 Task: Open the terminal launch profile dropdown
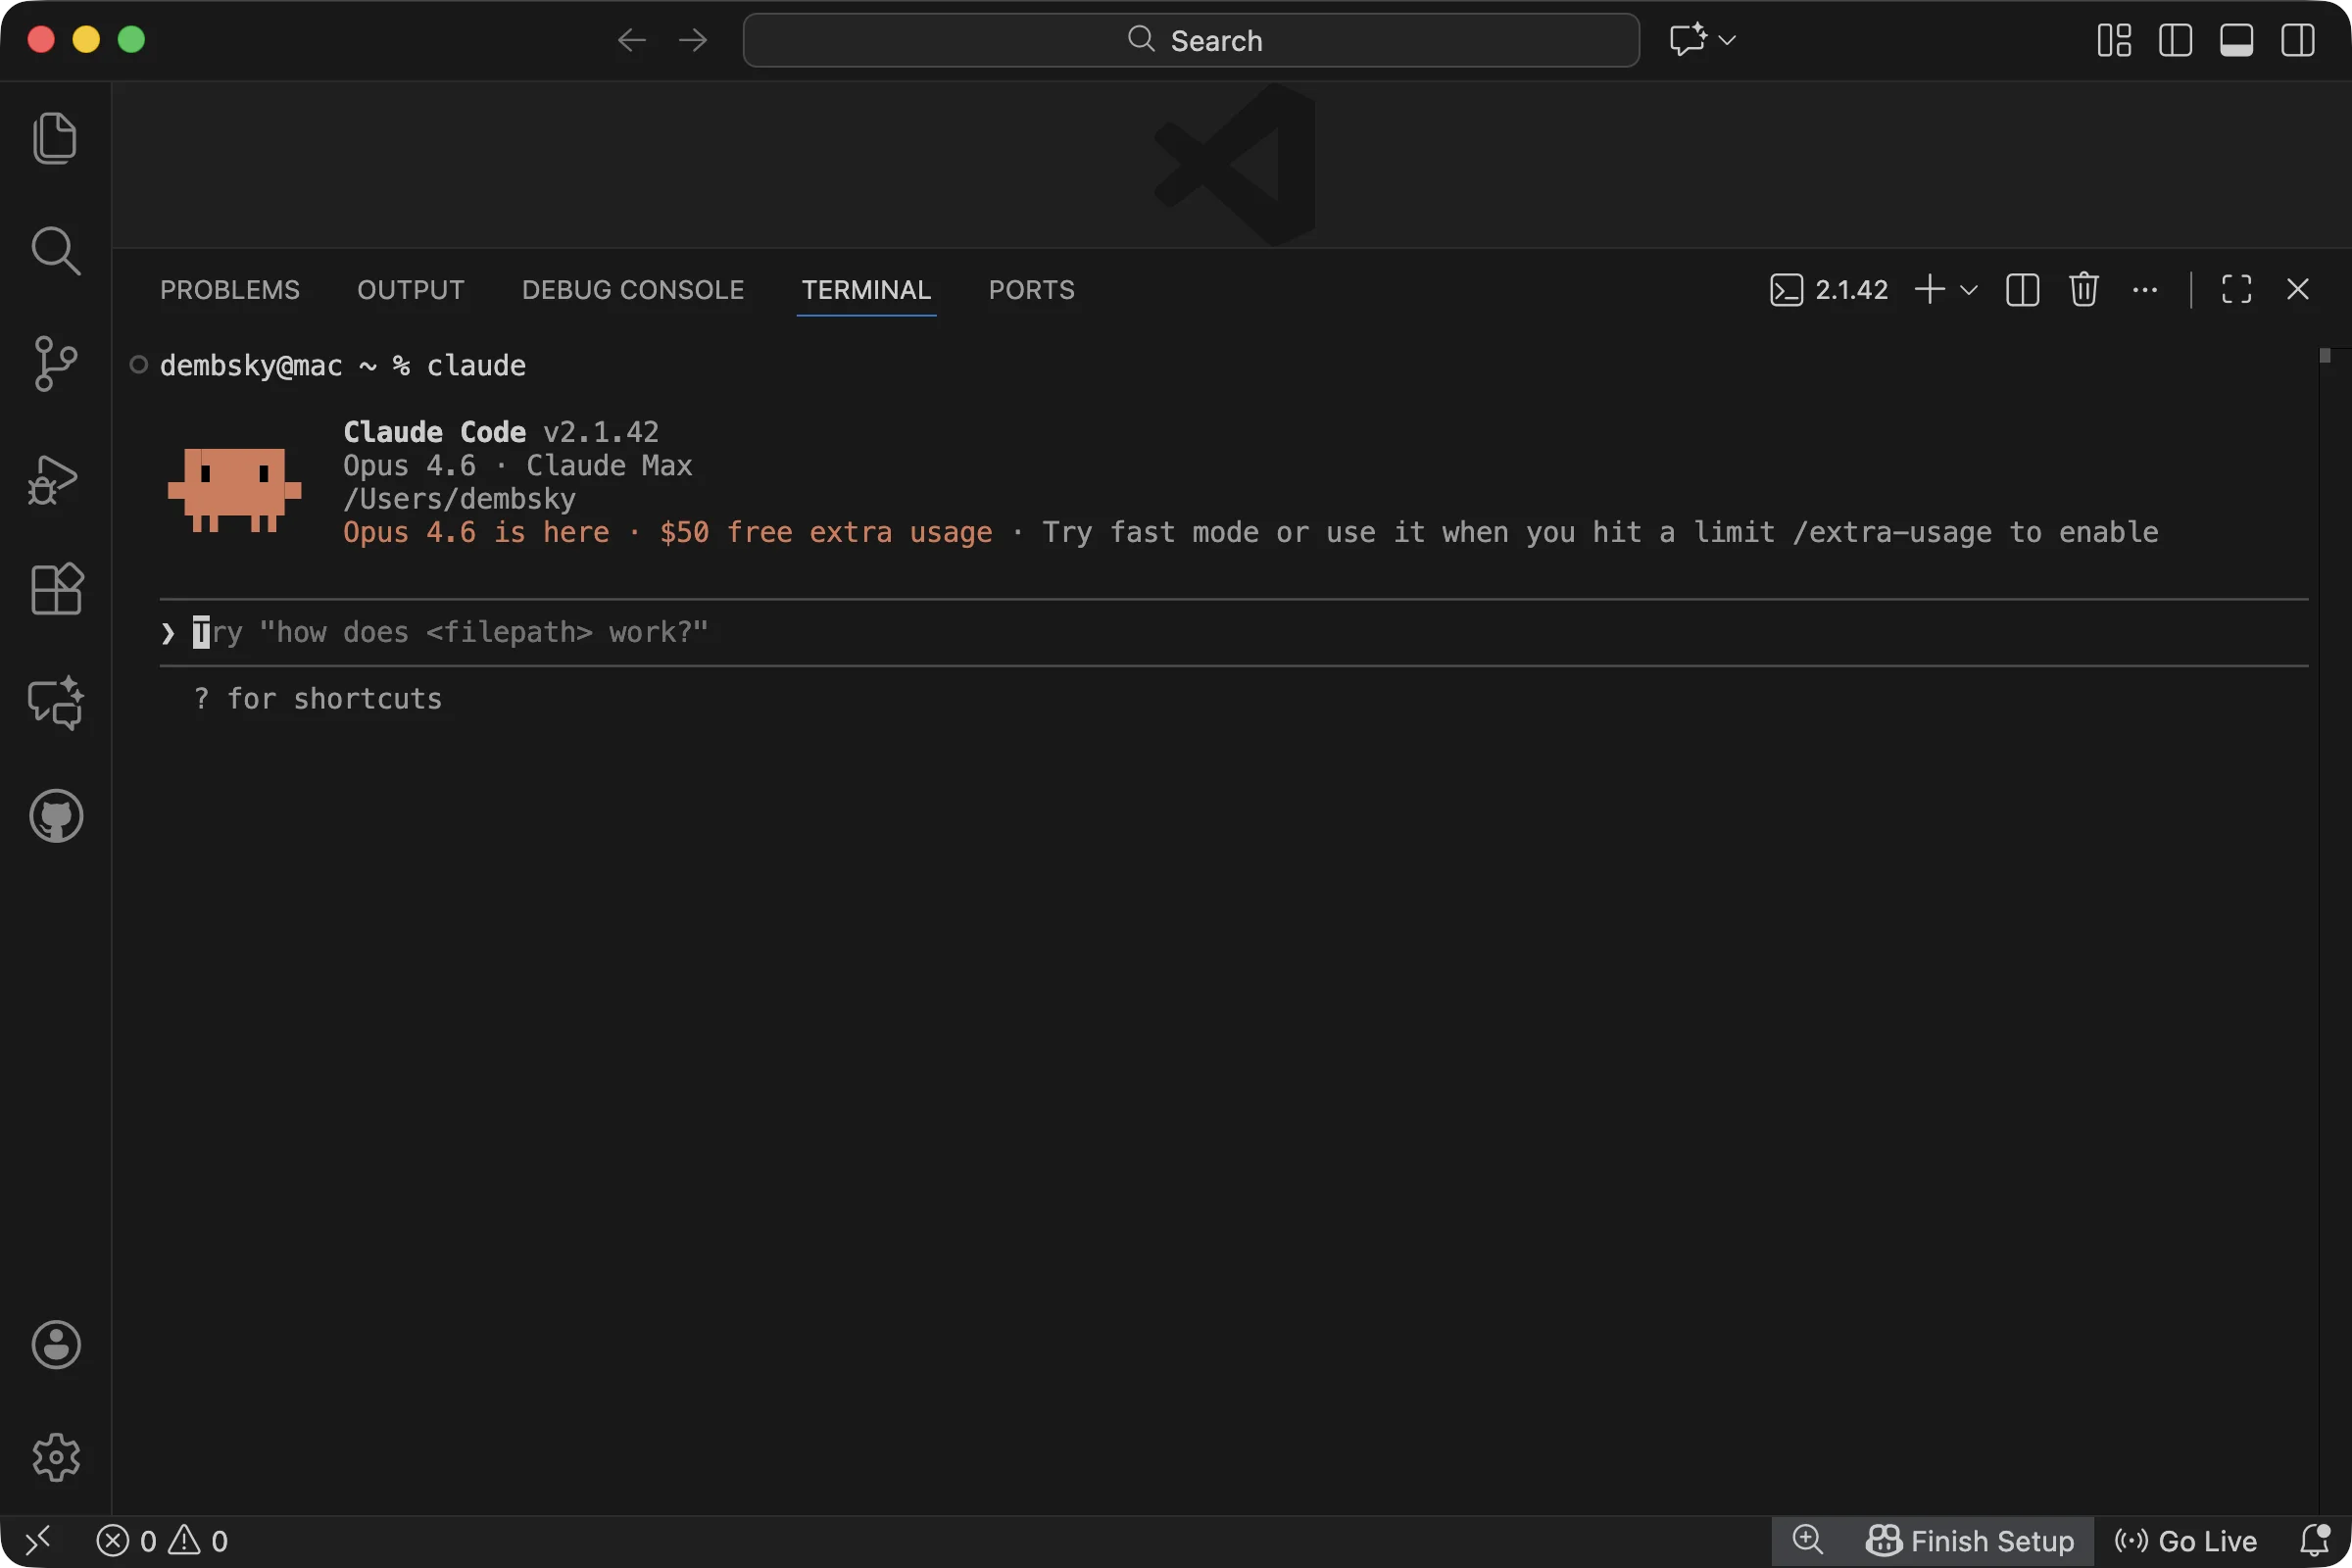[1969, 289]
